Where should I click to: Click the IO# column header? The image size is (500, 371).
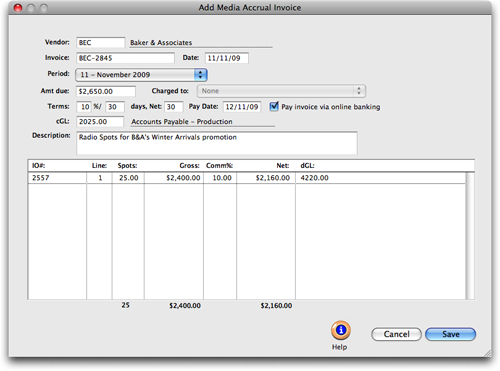38,166
